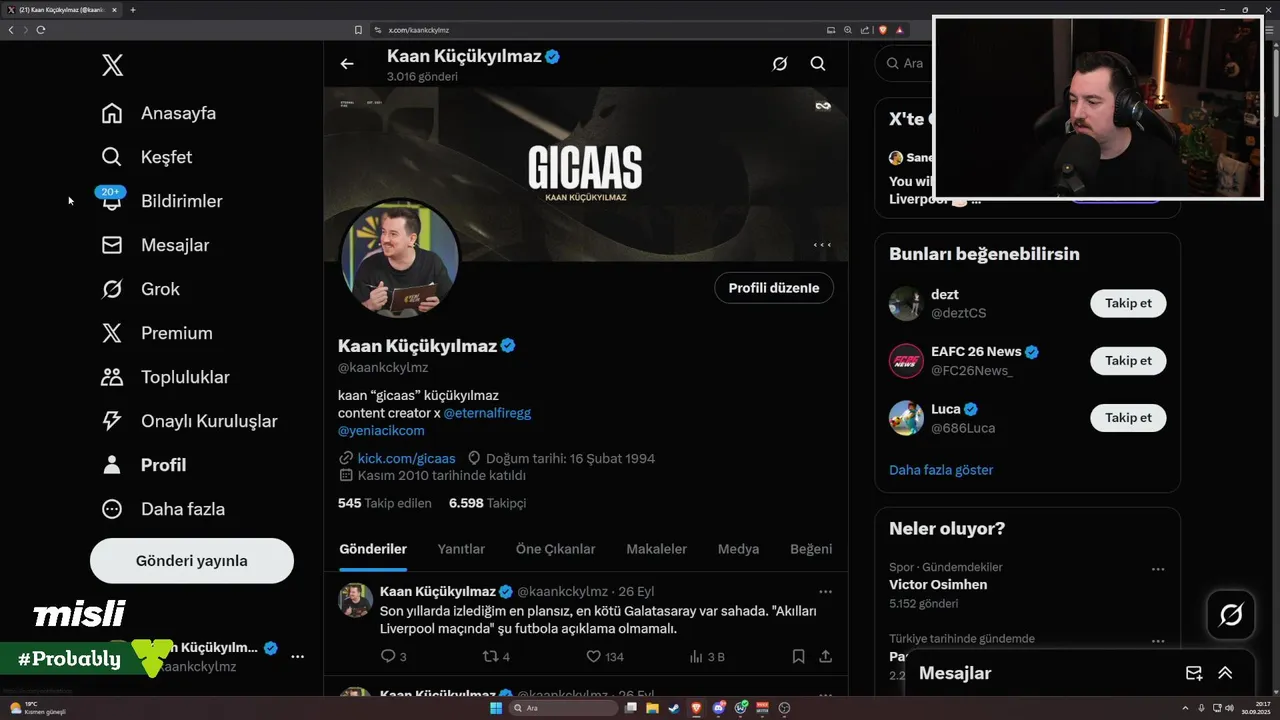Click Daha fazla göster link
The width and height of the screenshot is (1280, 720).
(x=941, y=470)
